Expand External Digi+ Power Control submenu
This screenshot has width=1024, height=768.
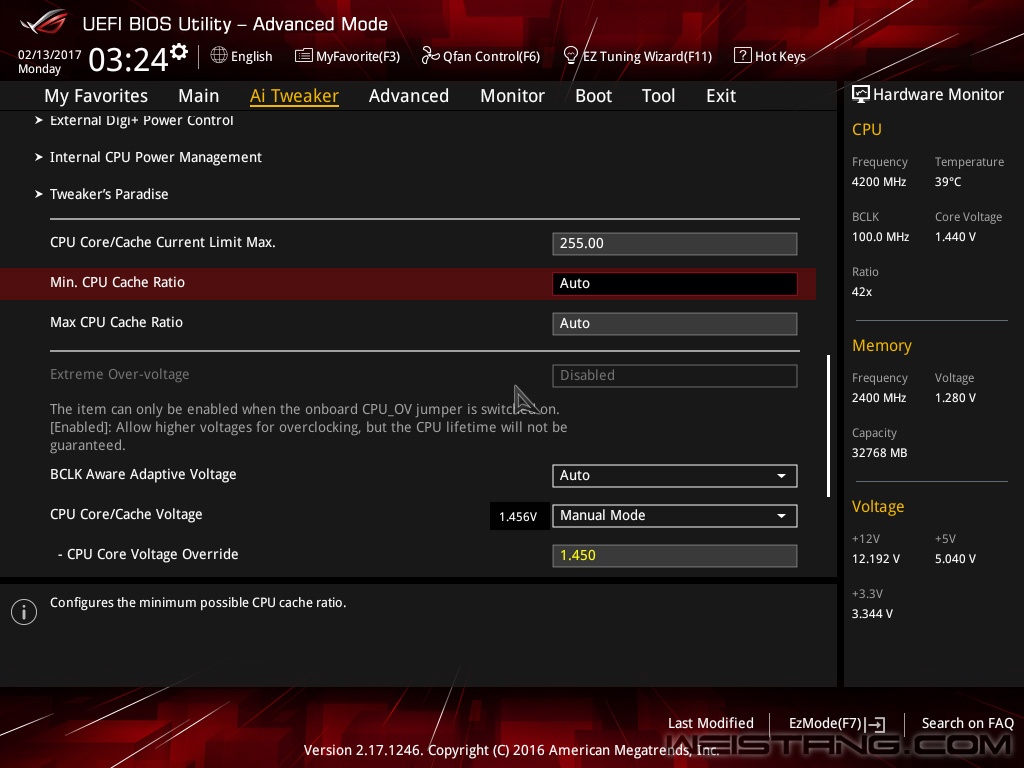pos(142,120)
